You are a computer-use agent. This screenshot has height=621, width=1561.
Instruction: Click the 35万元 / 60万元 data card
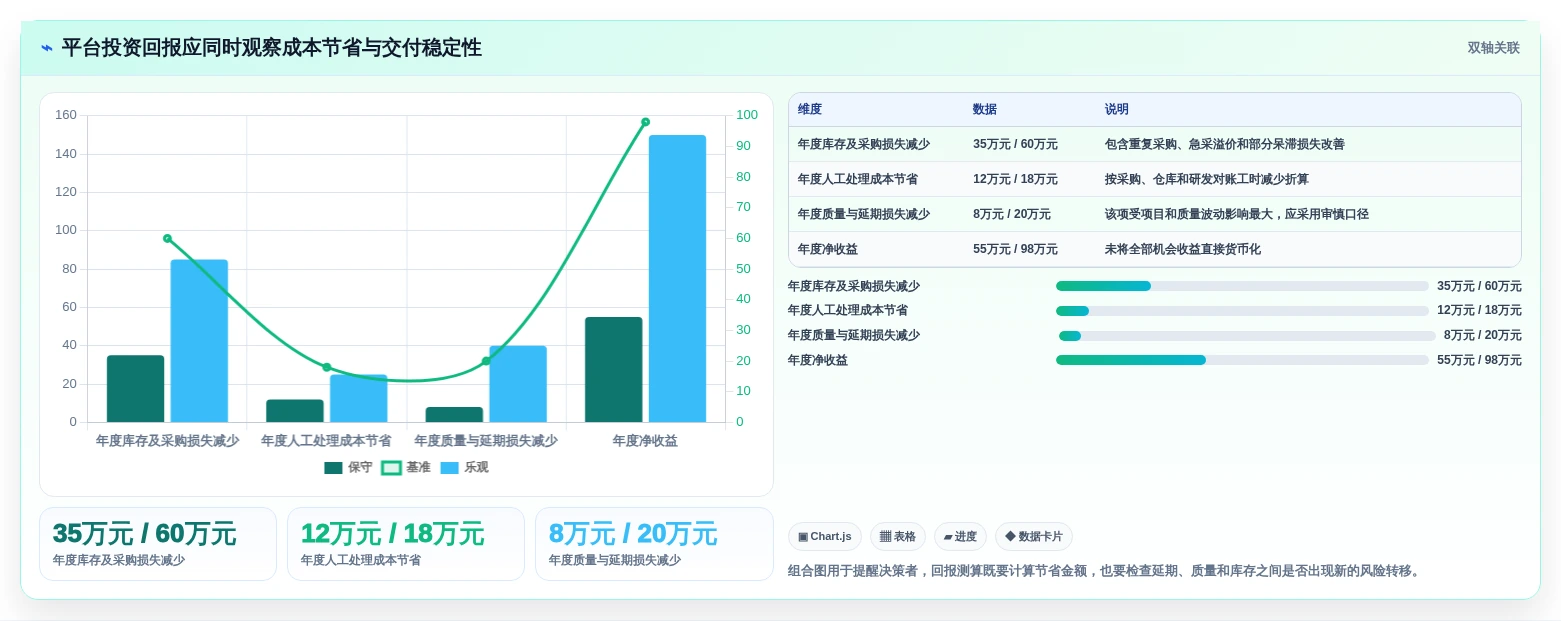[x=158, y=544]
